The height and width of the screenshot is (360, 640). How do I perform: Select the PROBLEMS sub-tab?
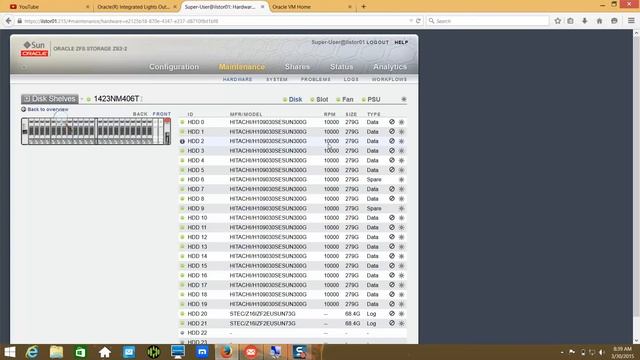pos(316,79)
